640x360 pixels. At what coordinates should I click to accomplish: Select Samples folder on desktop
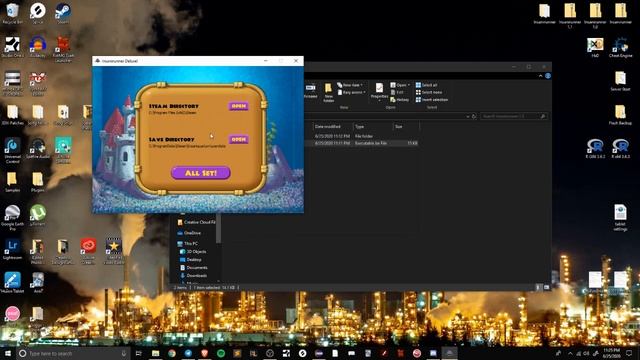(x=12, y=182)
